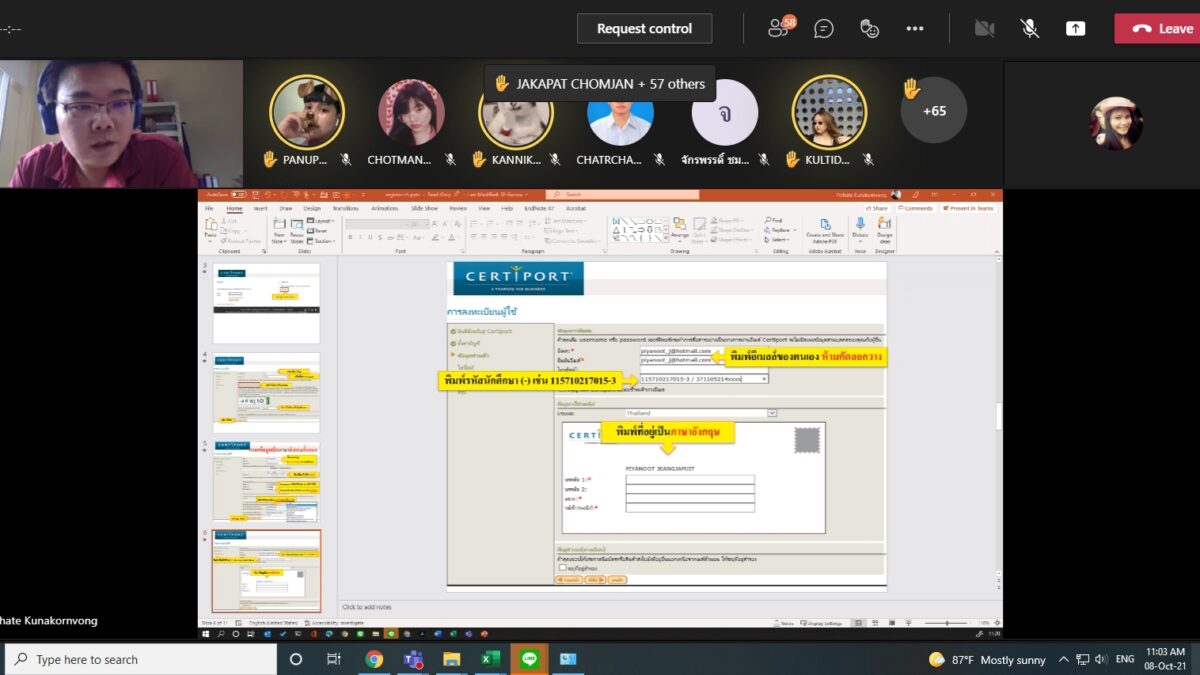Click the PowerPoint Share button
The width and height of the screenshot is (1200, 675).
(879, 208)
